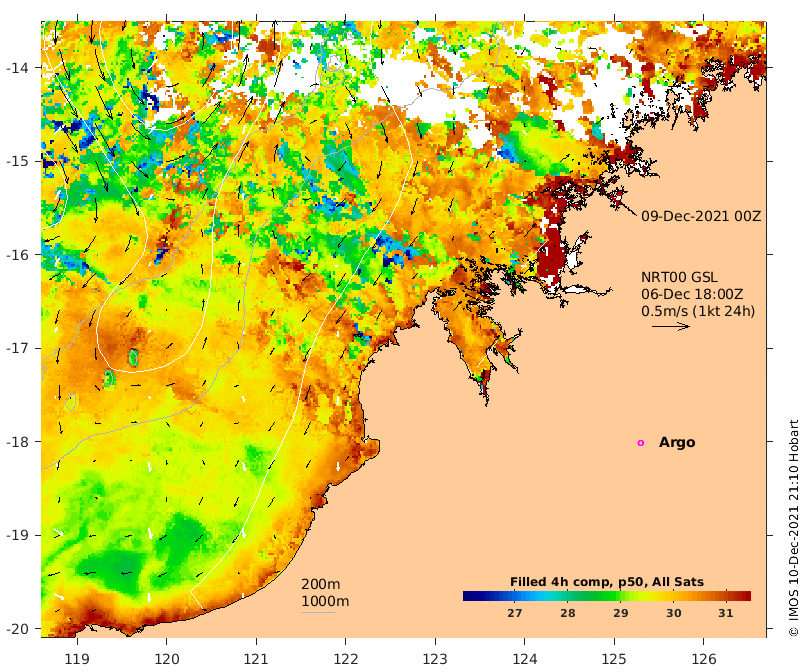Click the '123' longitude axis label

pyautogui.click(x=435, y=659)
